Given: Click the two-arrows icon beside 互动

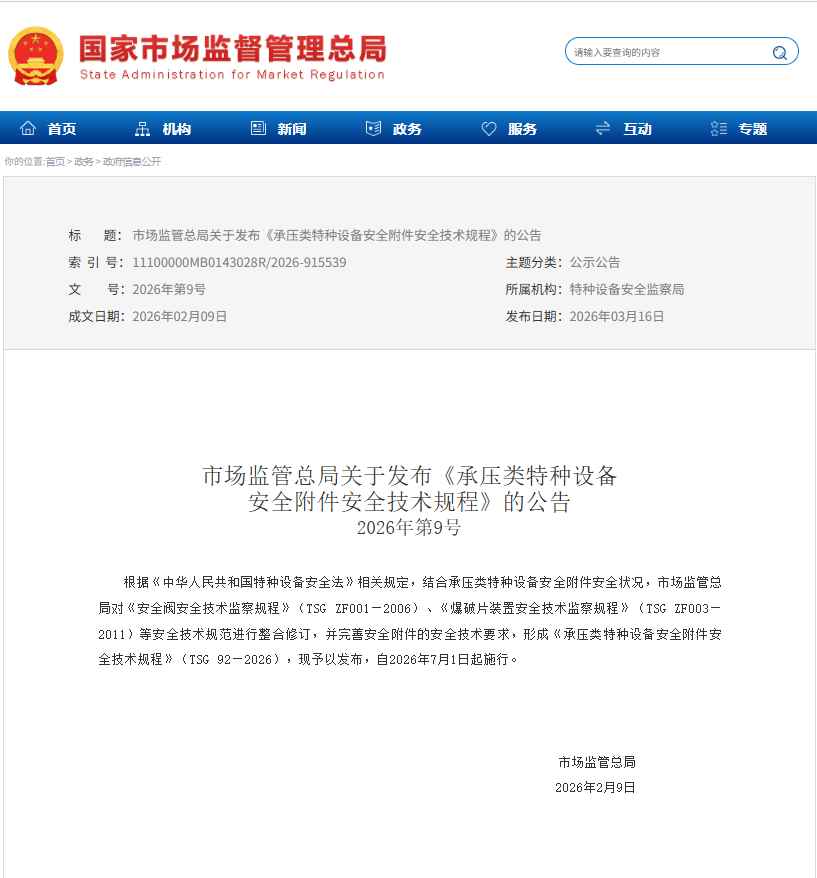Looking at the screenshot, I should coord(603,128).
